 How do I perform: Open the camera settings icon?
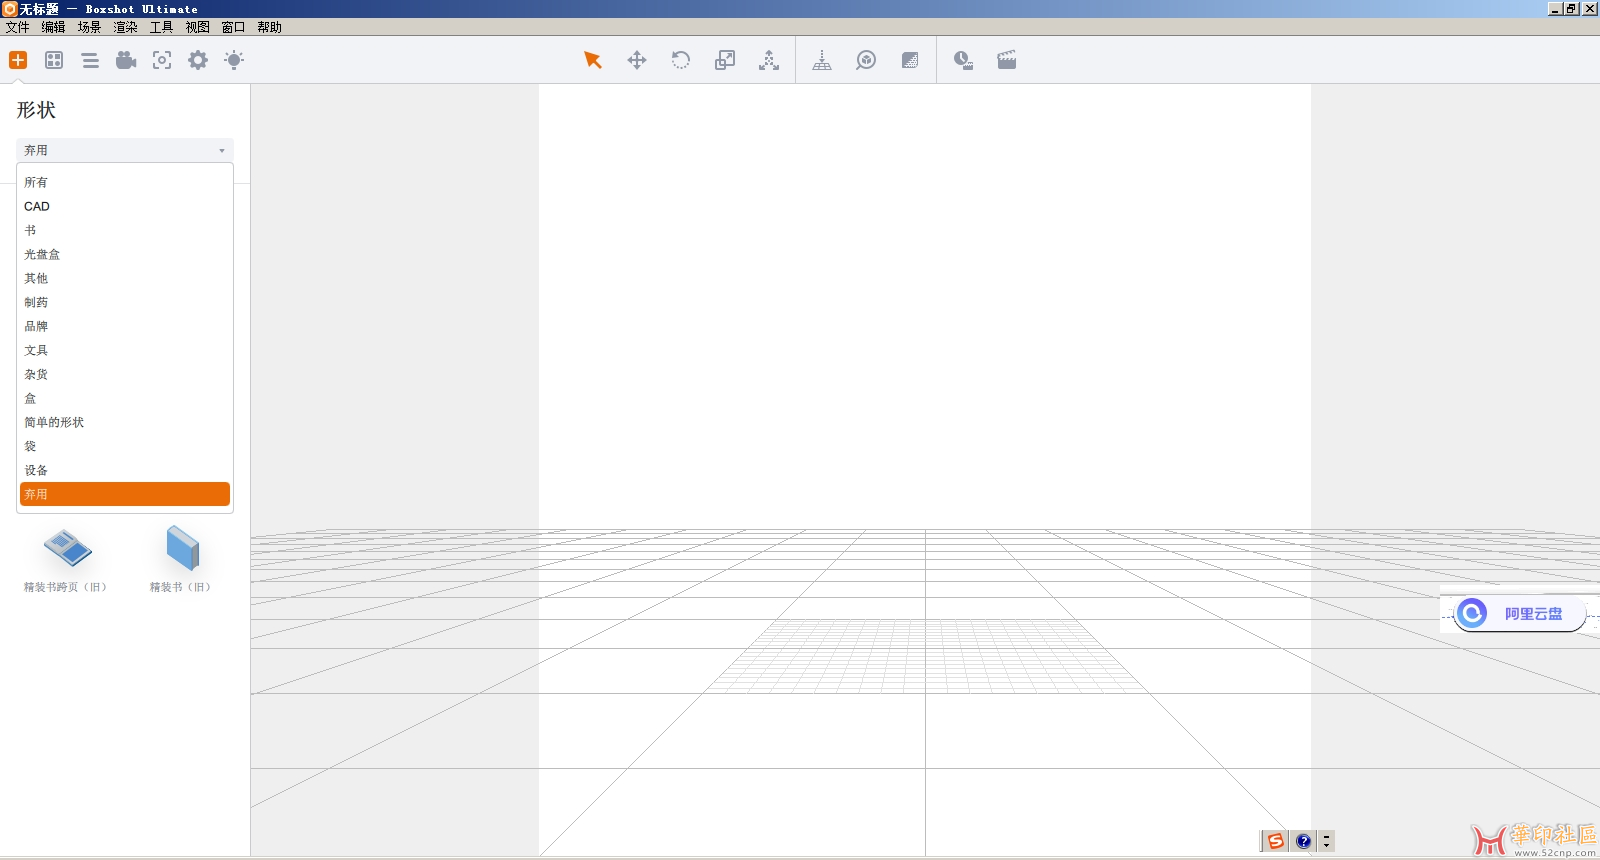click(126, 60)
